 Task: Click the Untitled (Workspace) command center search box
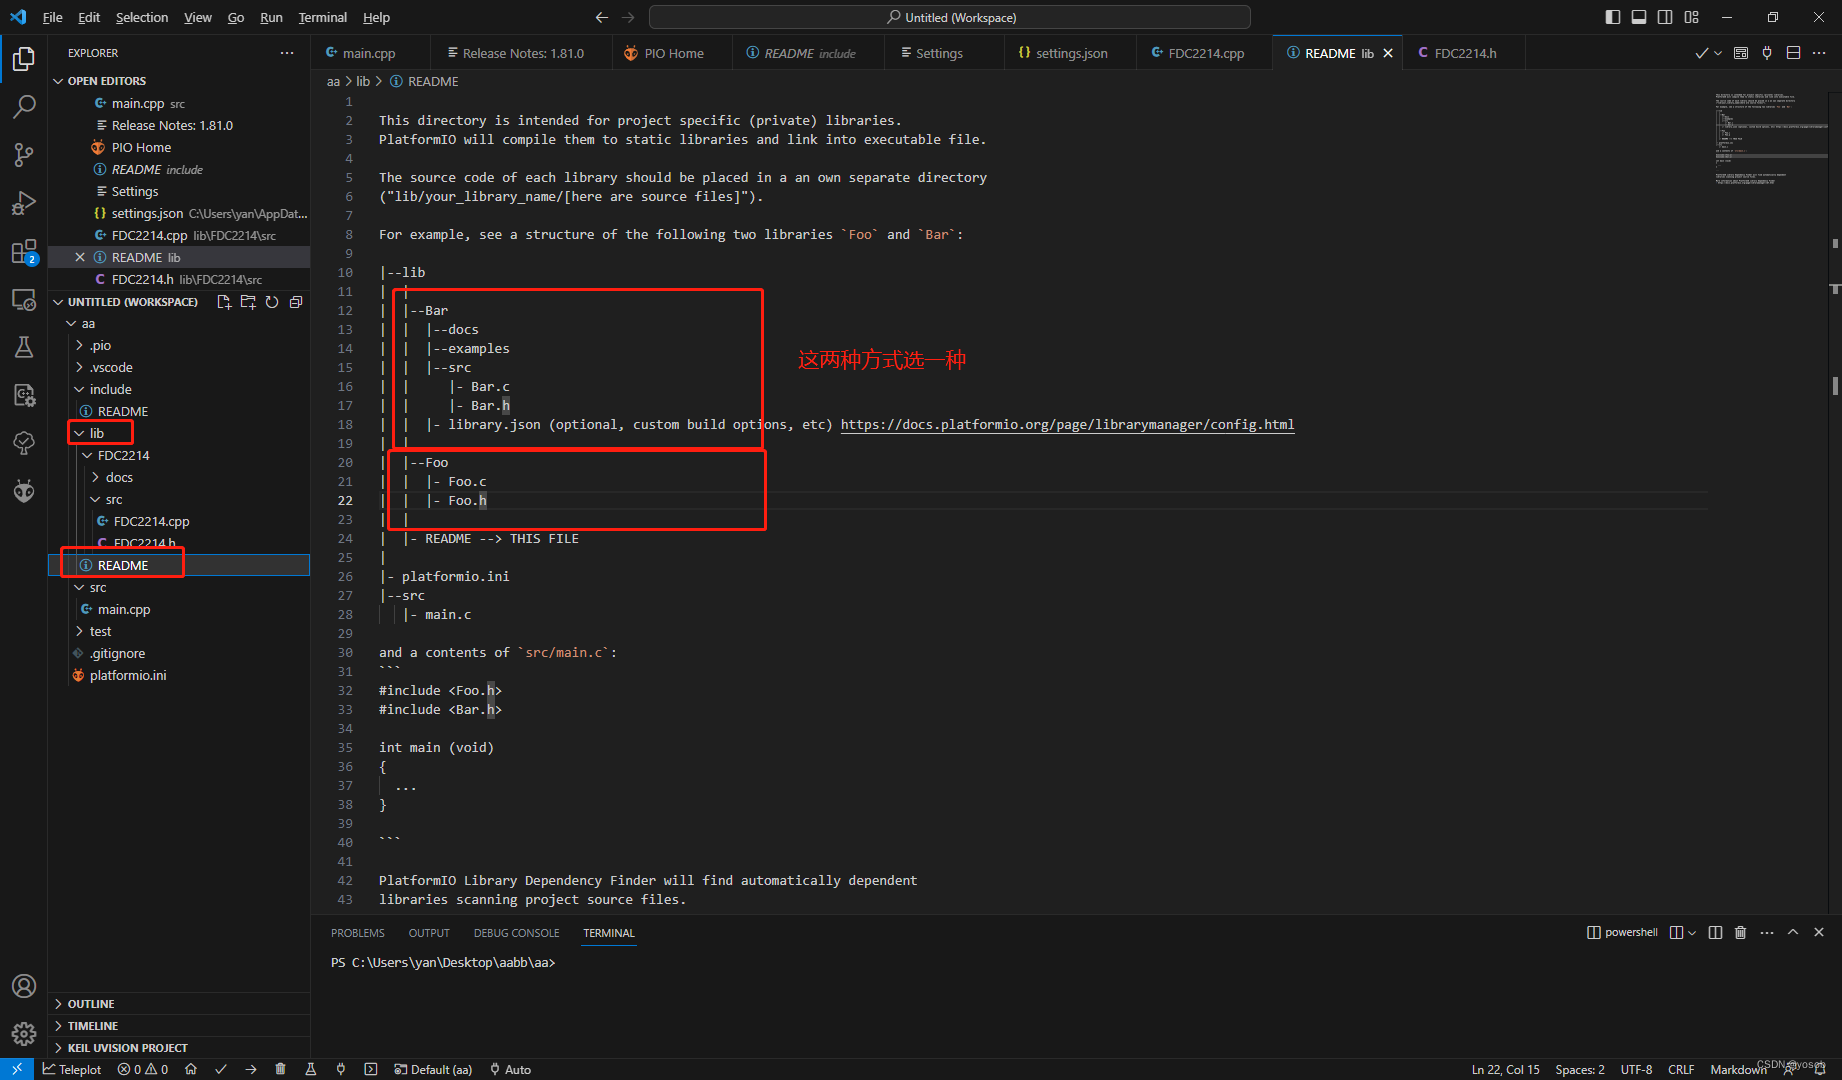pyautogui.click(x=950, y=17)
